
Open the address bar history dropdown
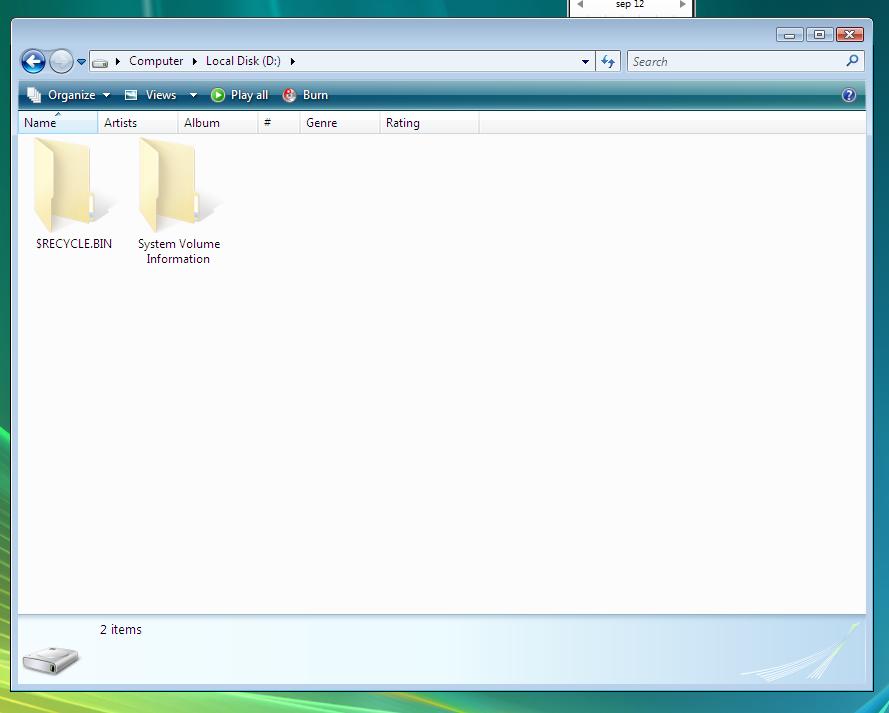coord(586,61)
